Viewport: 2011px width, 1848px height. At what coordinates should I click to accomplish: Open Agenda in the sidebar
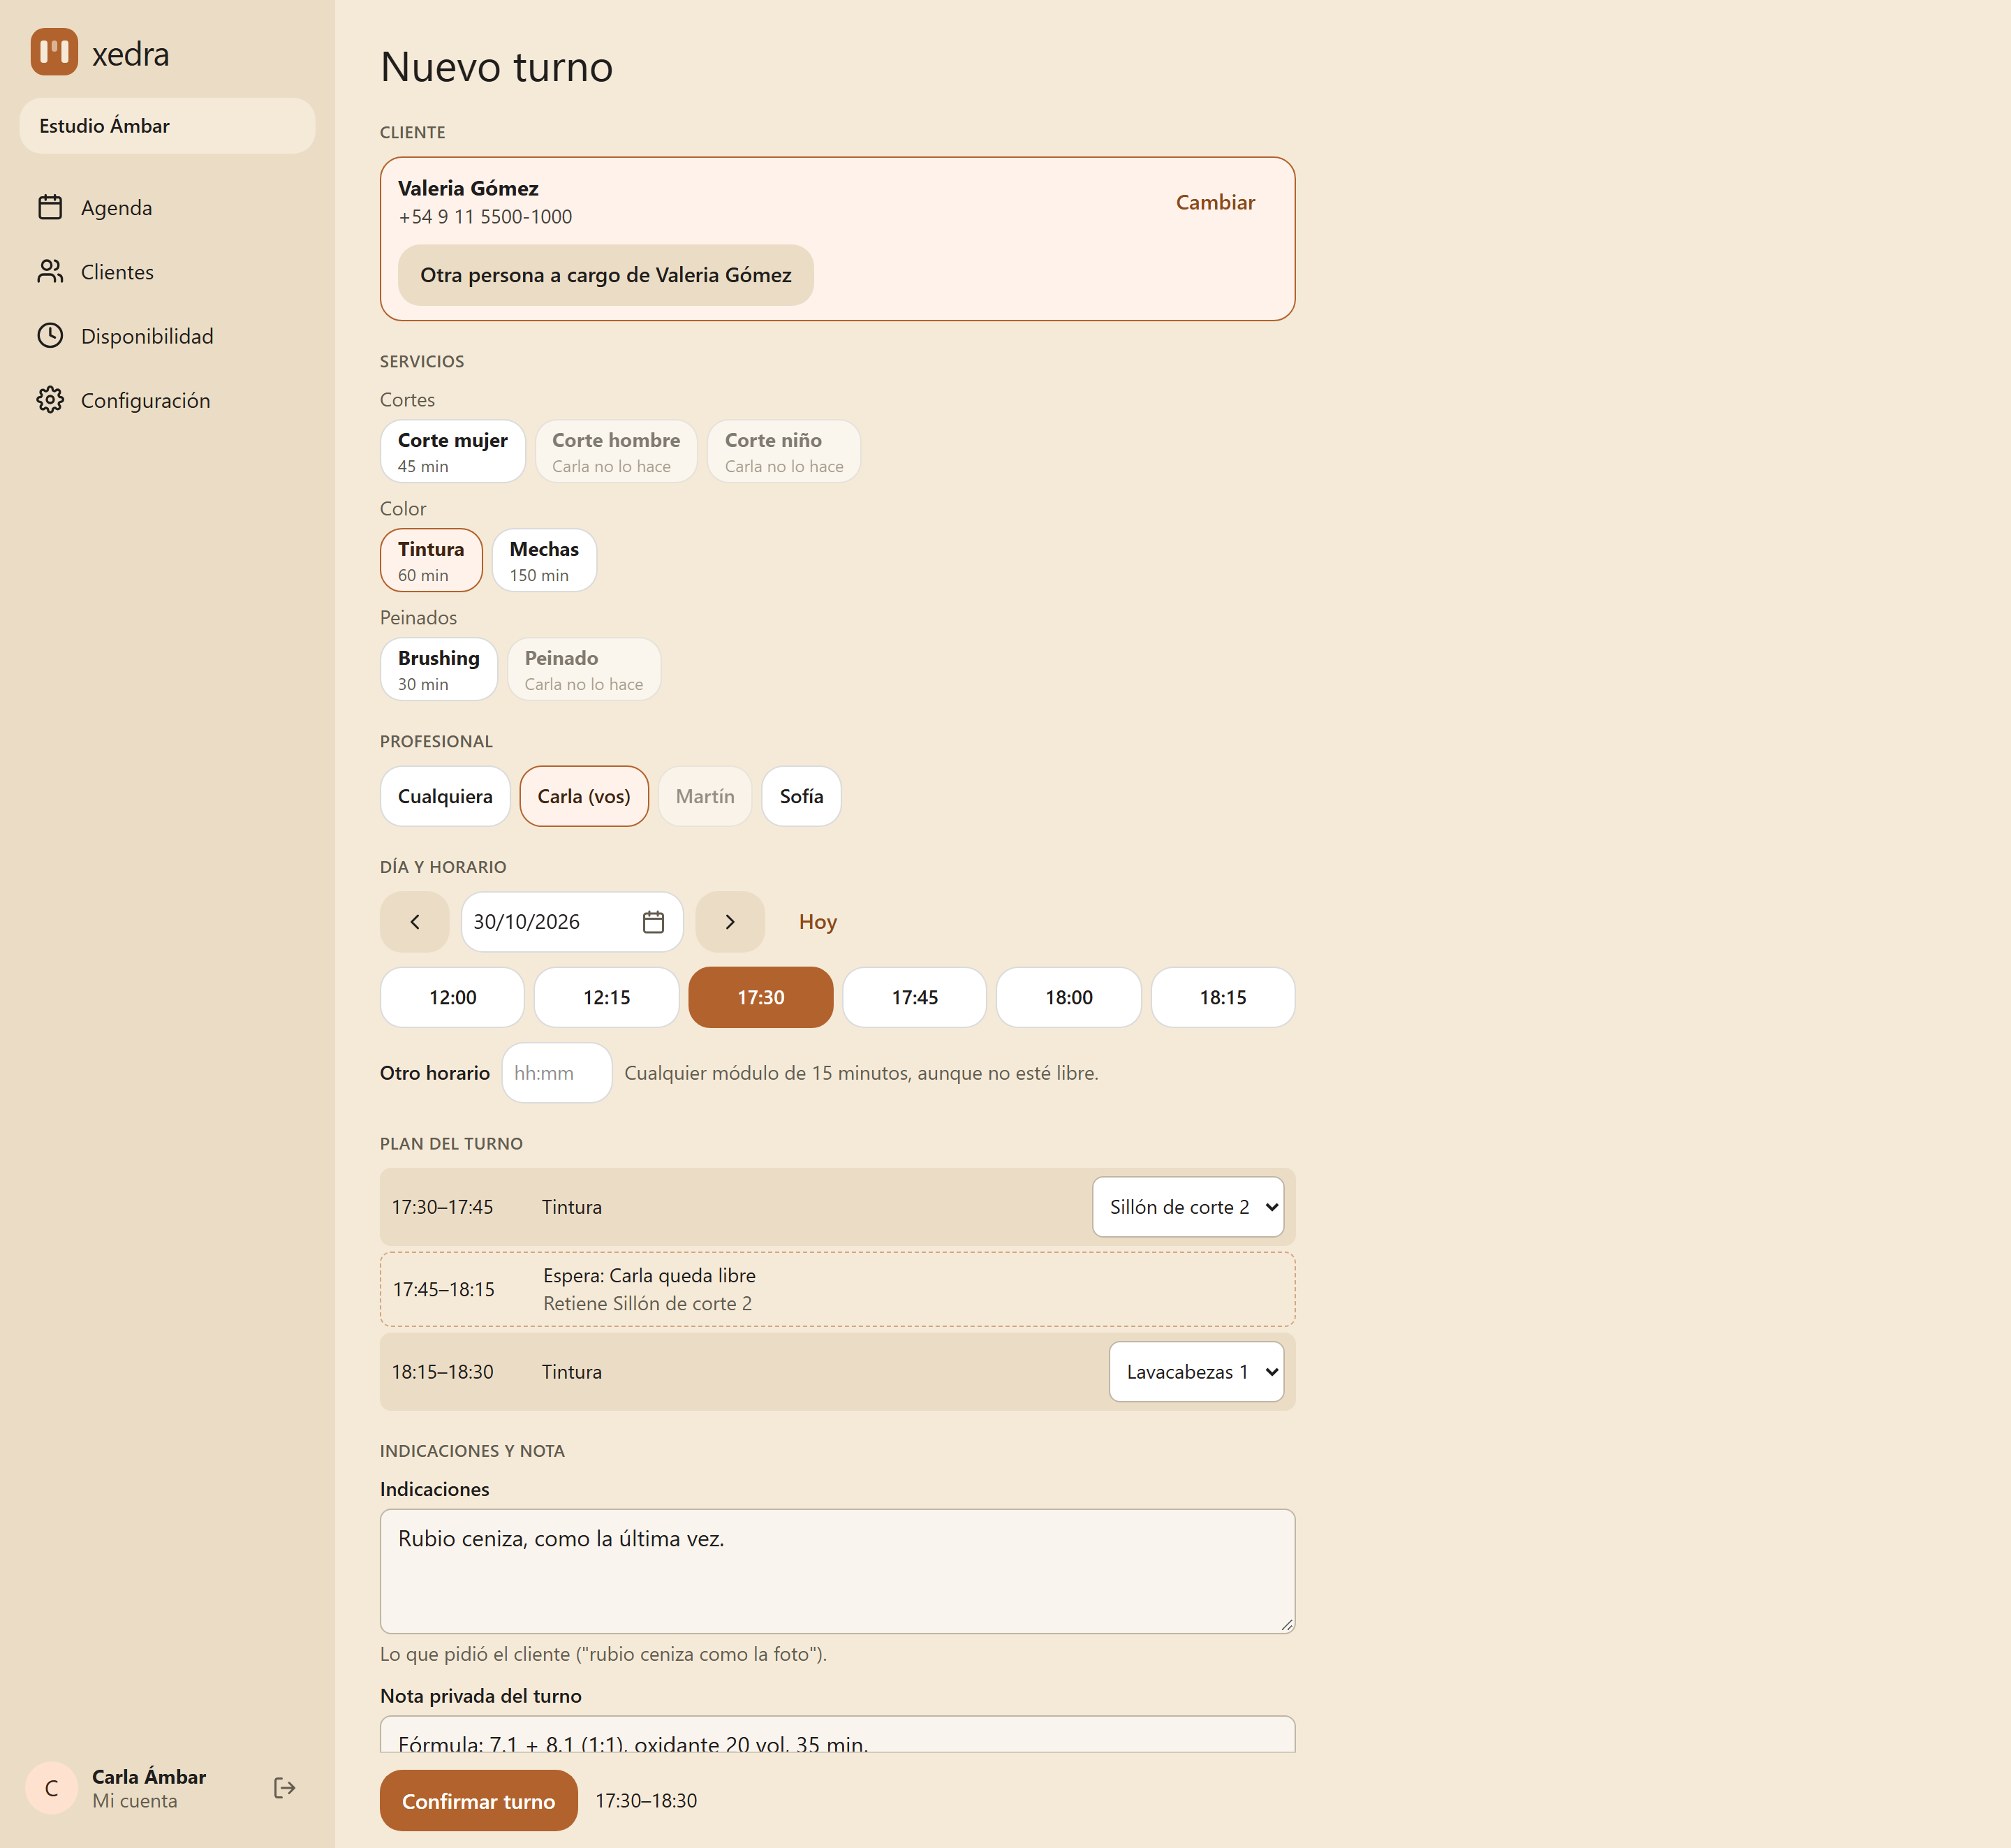(167, 207)
